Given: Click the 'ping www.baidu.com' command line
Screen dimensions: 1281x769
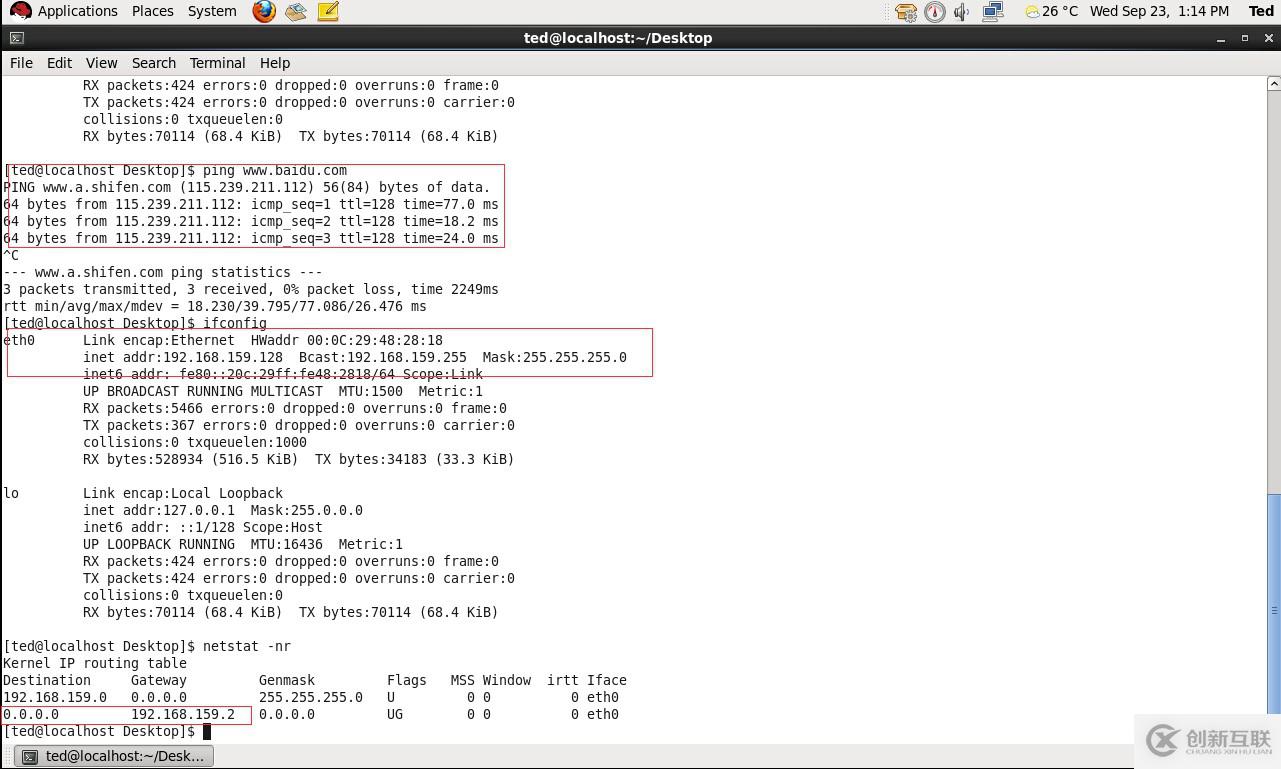Looking at the screenshot, I should (x=175, y=170).
